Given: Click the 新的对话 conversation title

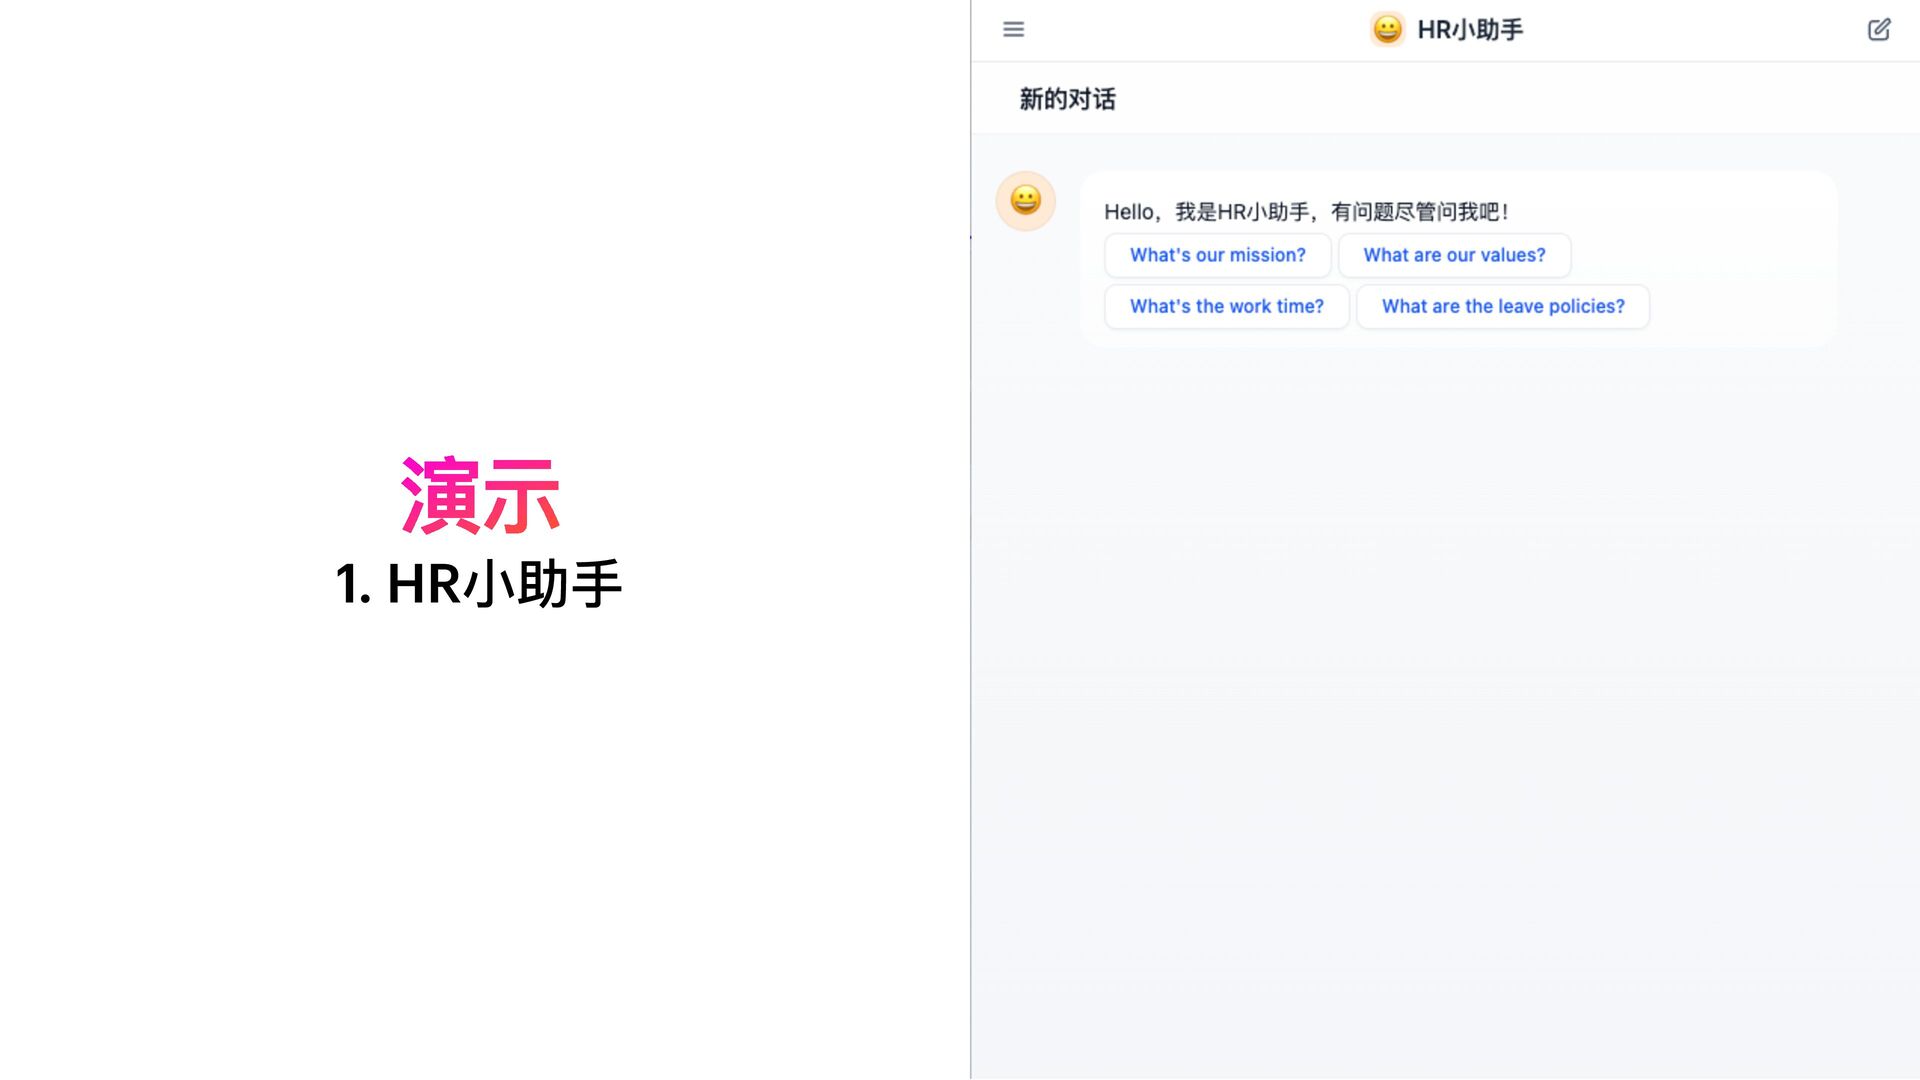Looking at the screenshot, I should pos(1067,99).
